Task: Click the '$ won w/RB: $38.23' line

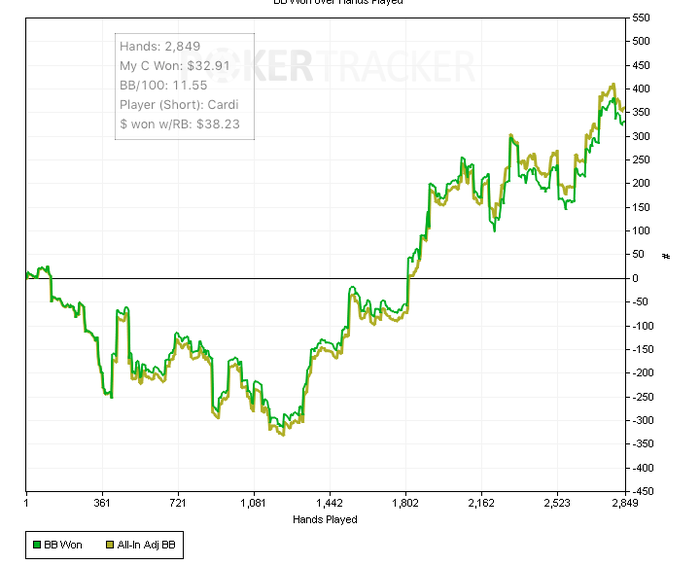Action: (x=179, y=124)
